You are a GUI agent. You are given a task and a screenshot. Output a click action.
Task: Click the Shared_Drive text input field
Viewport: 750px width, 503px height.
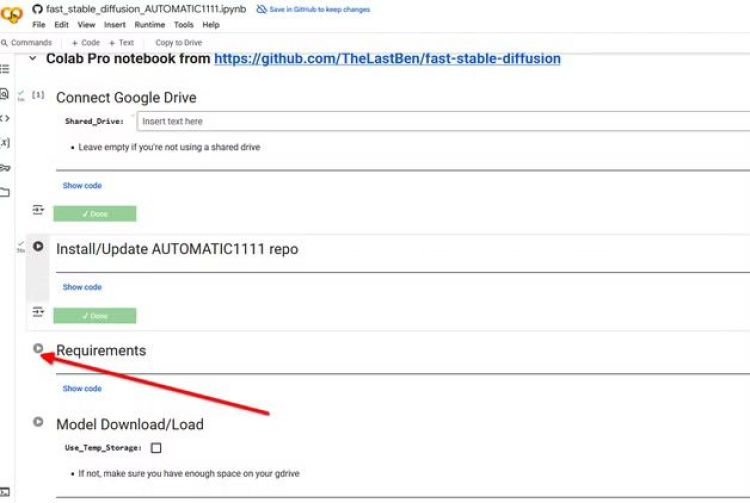click(440, 121)
